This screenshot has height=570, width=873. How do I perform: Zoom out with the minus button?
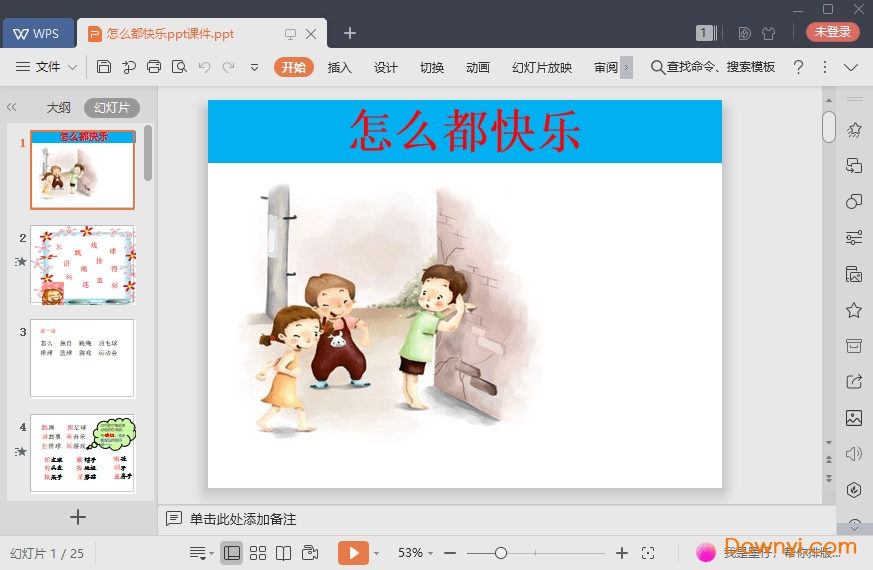pos(450,553)
